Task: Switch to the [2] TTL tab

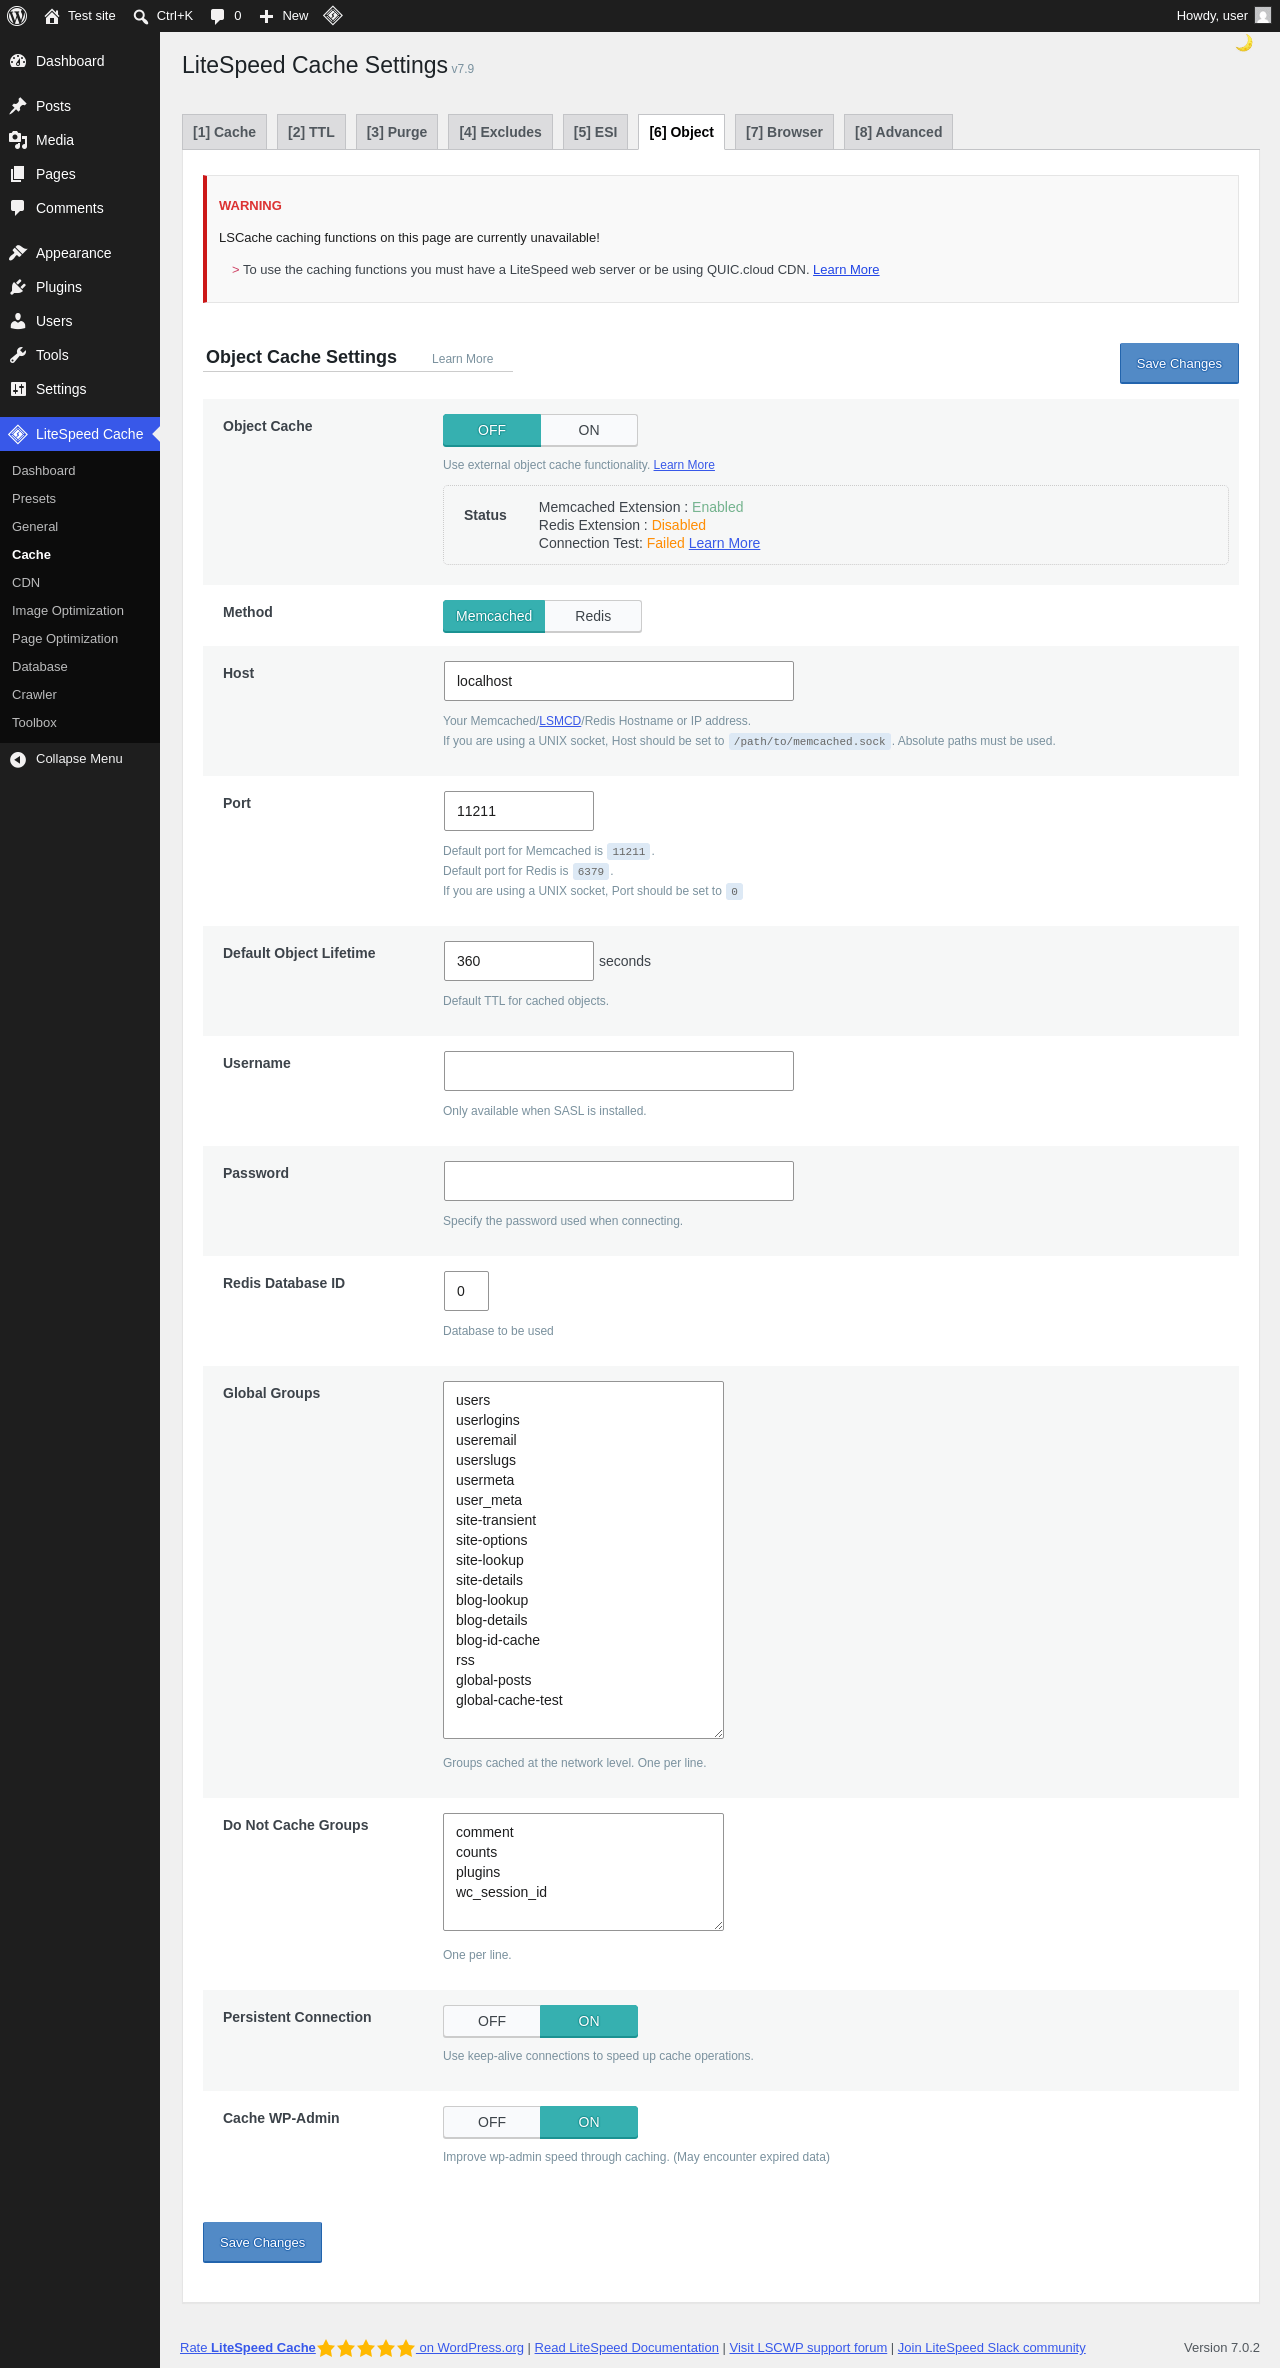Action: (x=311, y=132)
